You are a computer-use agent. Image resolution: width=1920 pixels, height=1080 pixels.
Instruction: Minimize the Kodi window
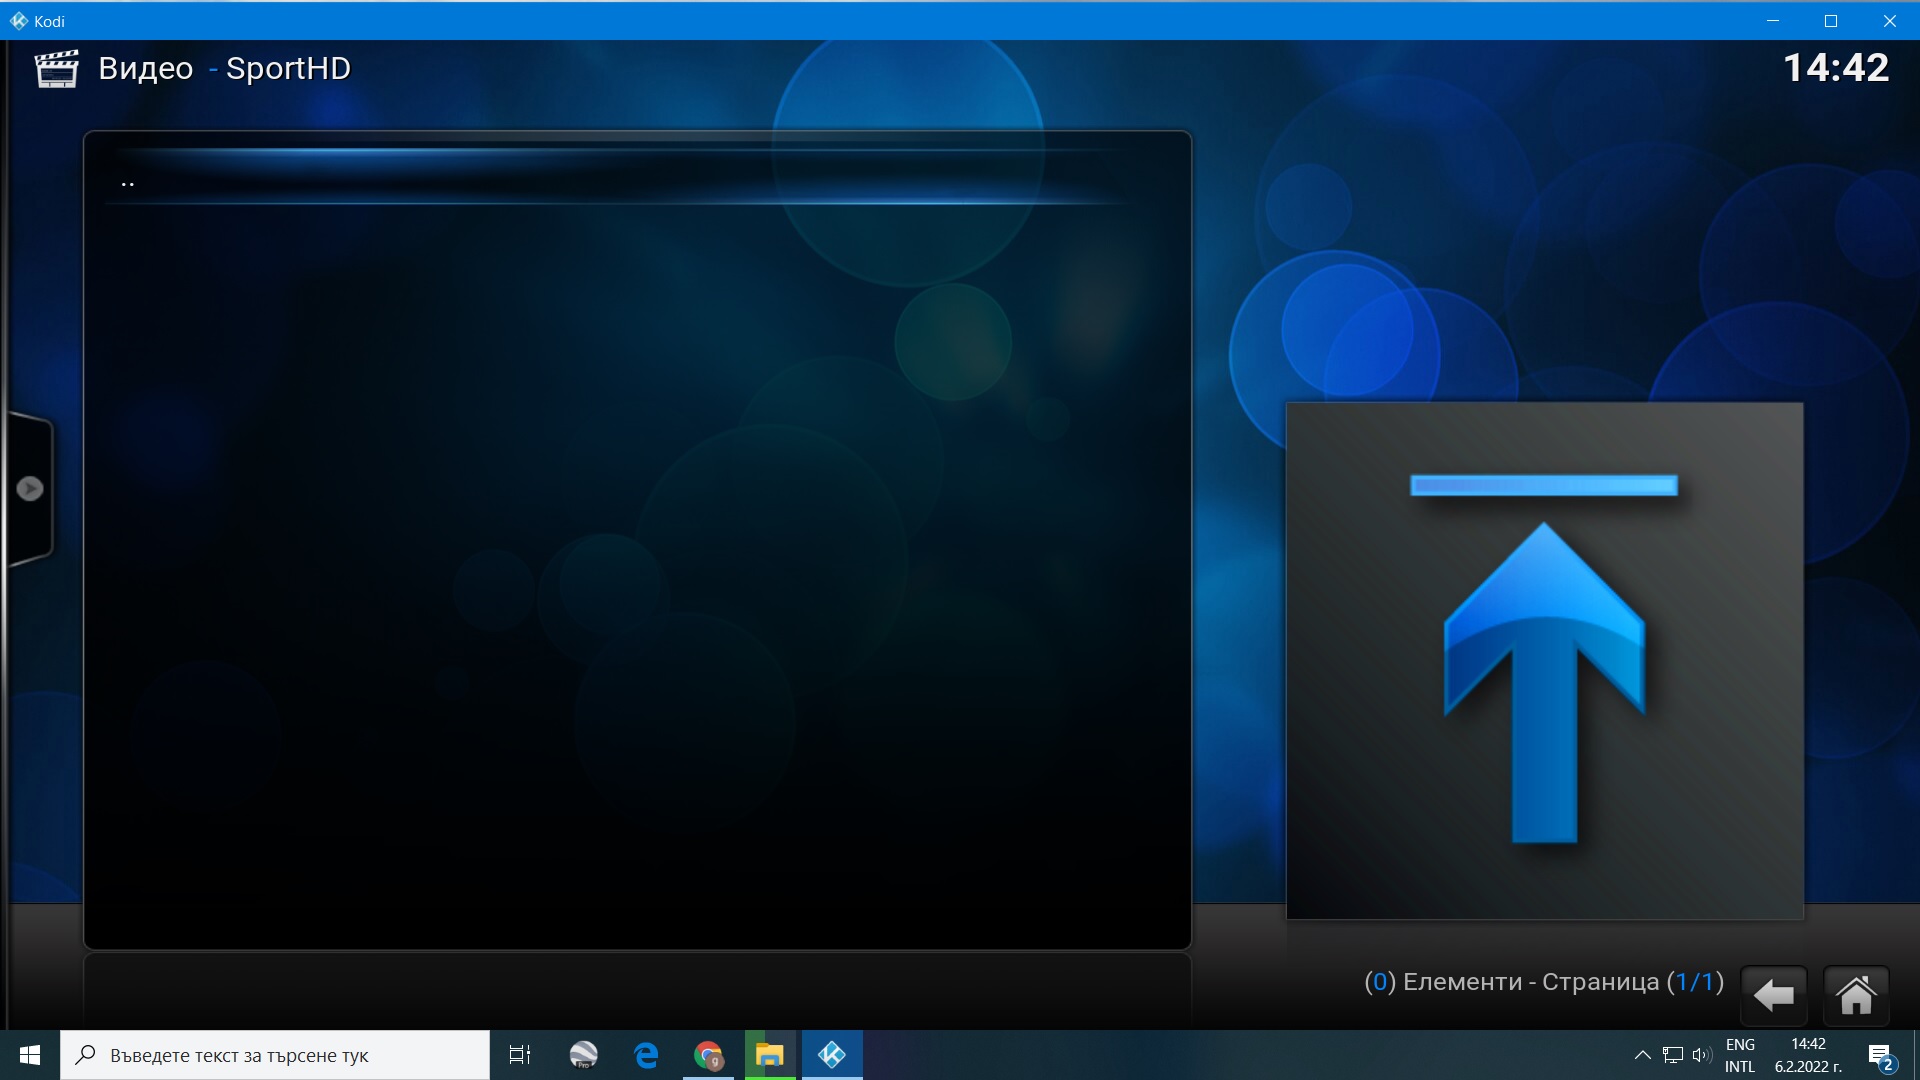point(1773,21)
